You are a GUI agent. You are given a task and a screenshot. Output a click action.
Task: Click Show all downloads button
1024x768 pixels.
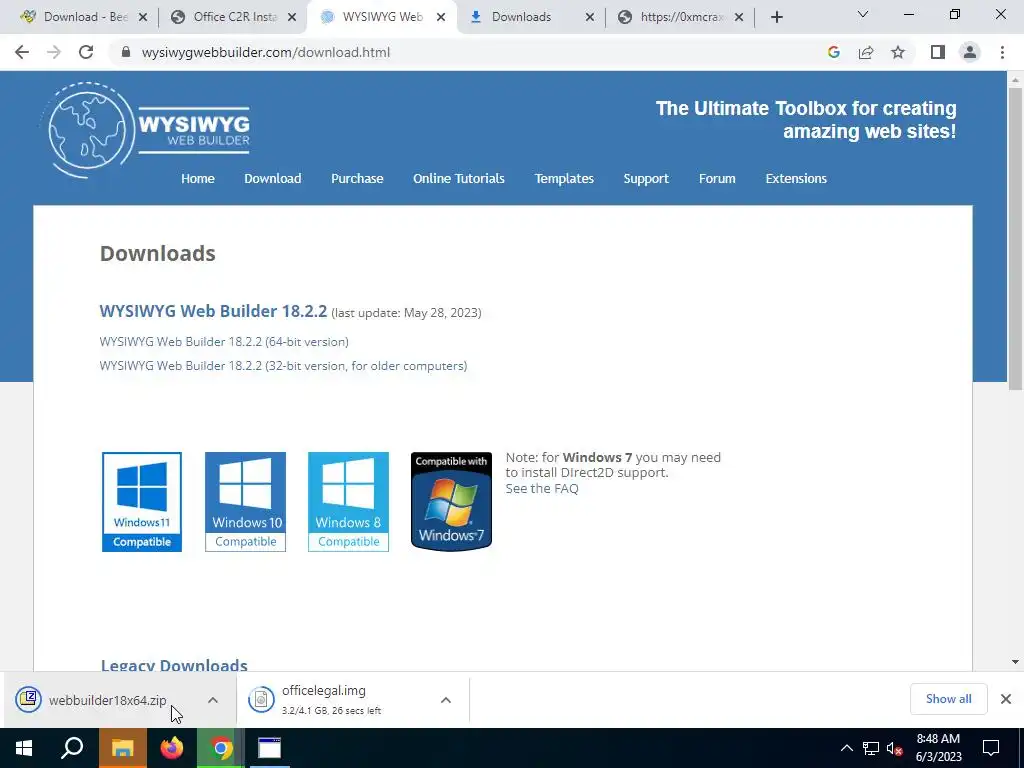[x=948, y=699]
